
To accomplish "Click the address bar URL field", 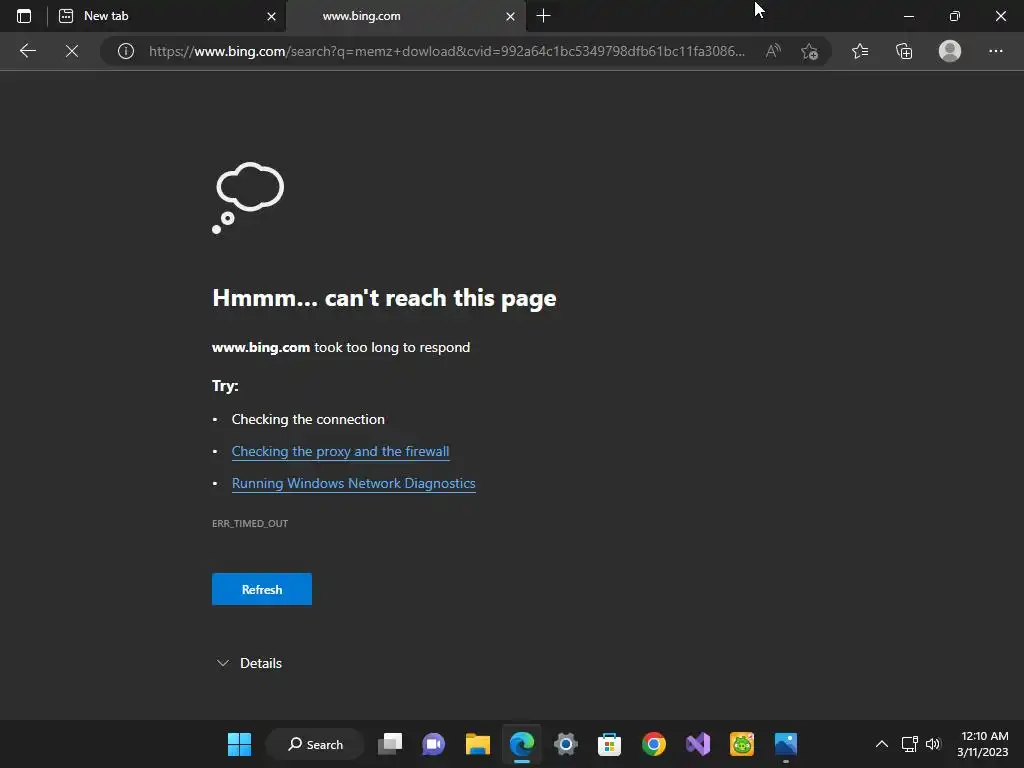I will point(447,51).
